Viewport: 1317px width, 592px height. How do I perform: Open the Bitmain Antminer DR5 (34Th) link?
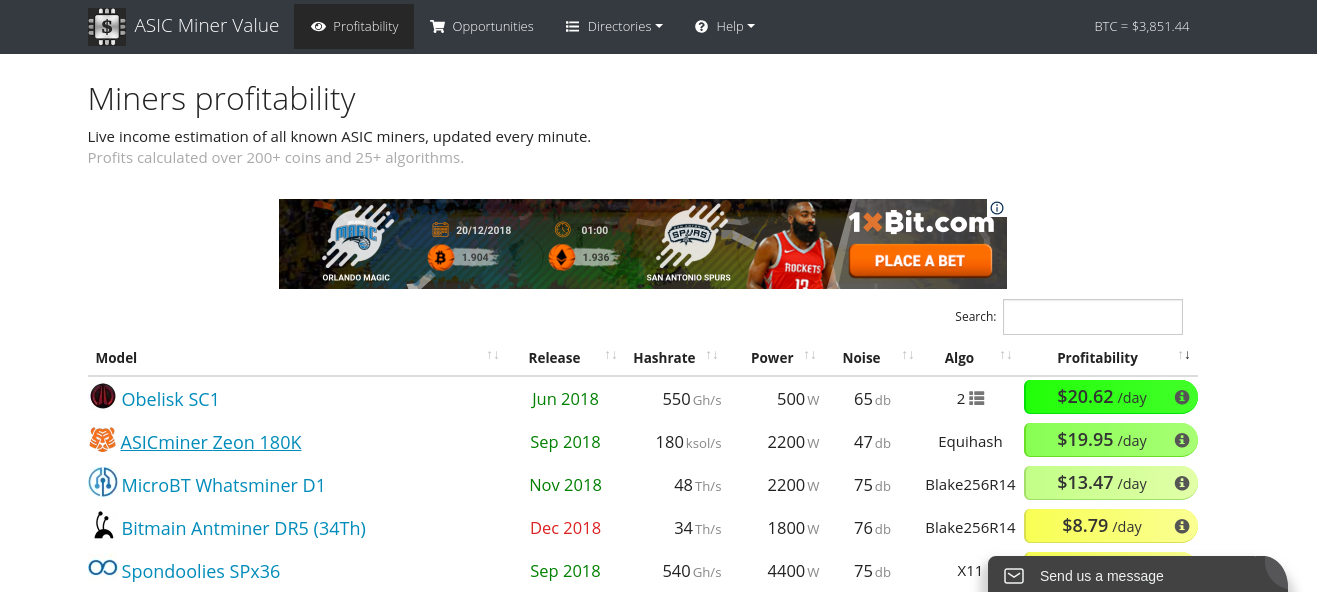pyautogui.click(x=244, y=528)
